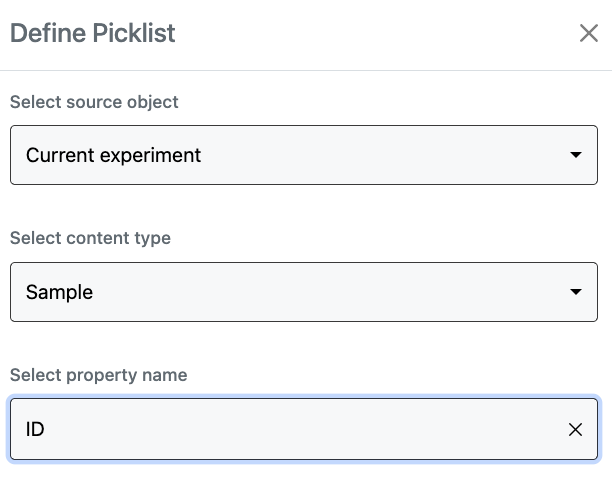This screenshot has height=483, width=612.
Task: Click the caret arrow of content type dropdown
Action: click(x=575, y=292)
